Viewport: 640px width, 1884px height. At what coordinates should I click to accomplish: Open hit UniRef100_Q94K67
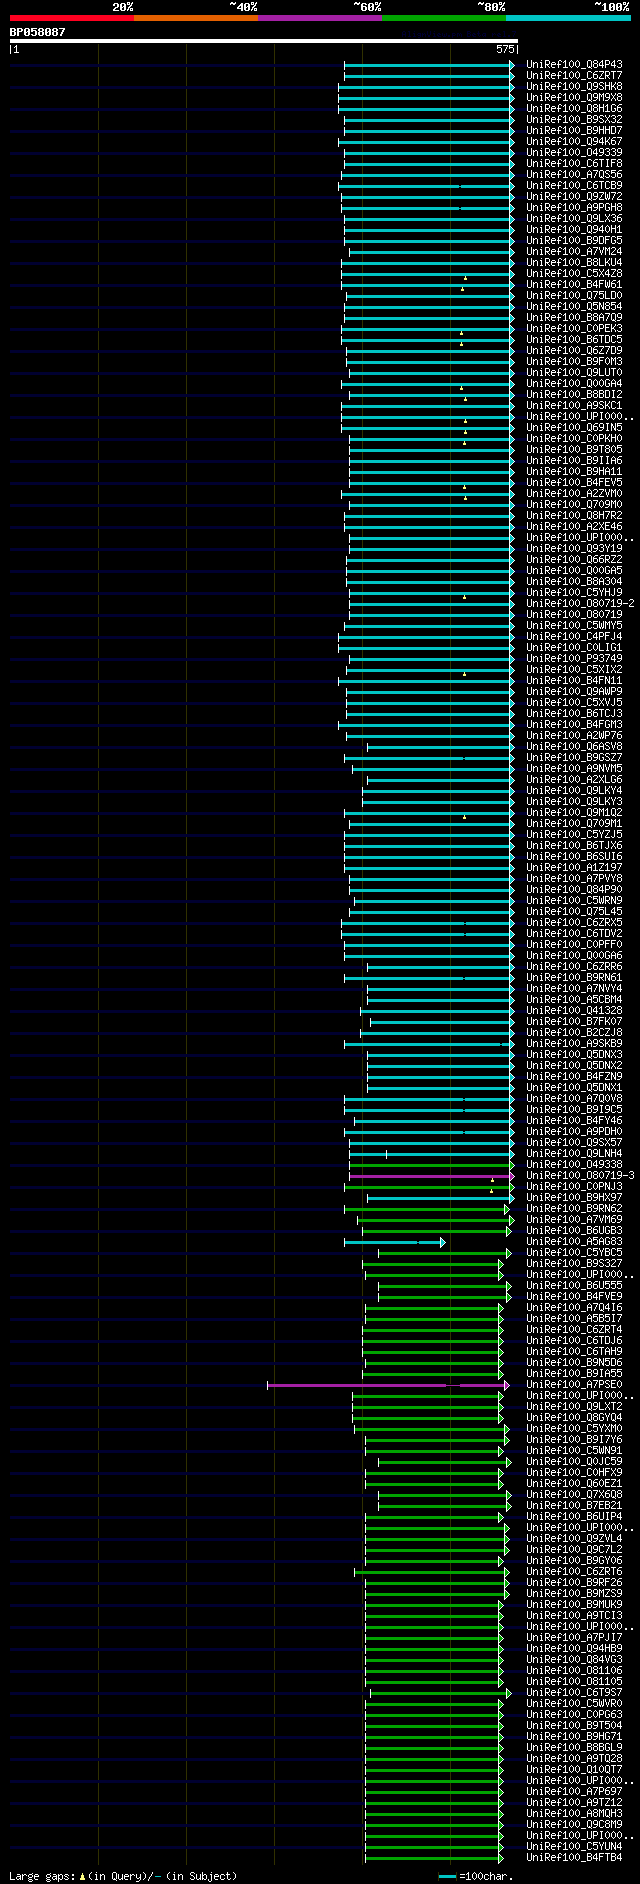point(574,142)
